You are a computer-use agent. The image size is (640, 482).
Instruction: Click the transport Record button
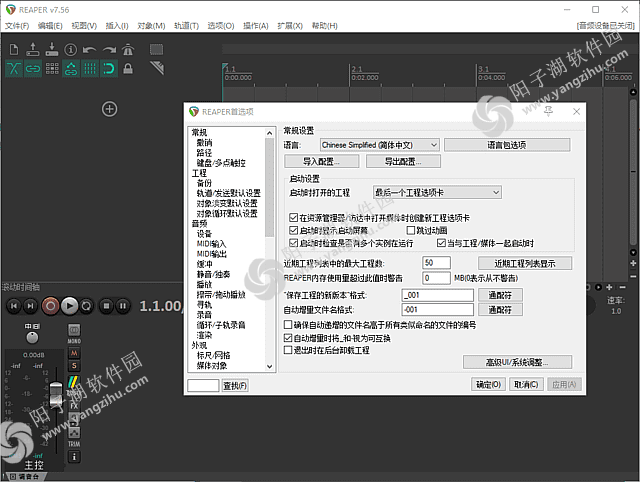click(51, 306)
